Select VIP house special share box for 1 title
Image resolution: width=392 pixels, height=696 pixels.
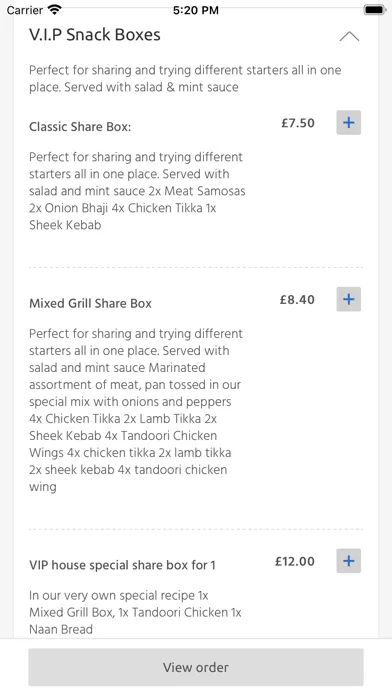[122, 565]
